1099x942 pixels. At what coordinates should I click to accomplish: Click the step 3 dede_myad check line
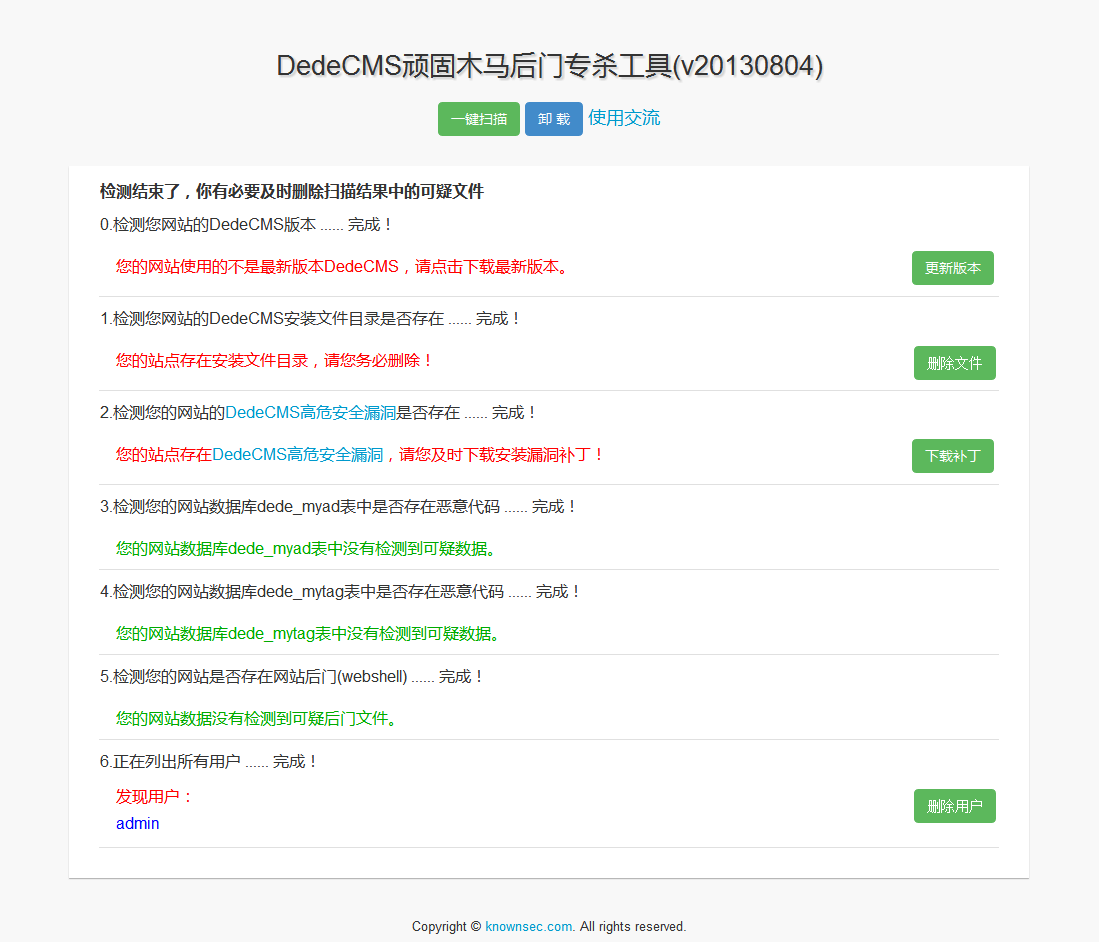click(338, 507)
